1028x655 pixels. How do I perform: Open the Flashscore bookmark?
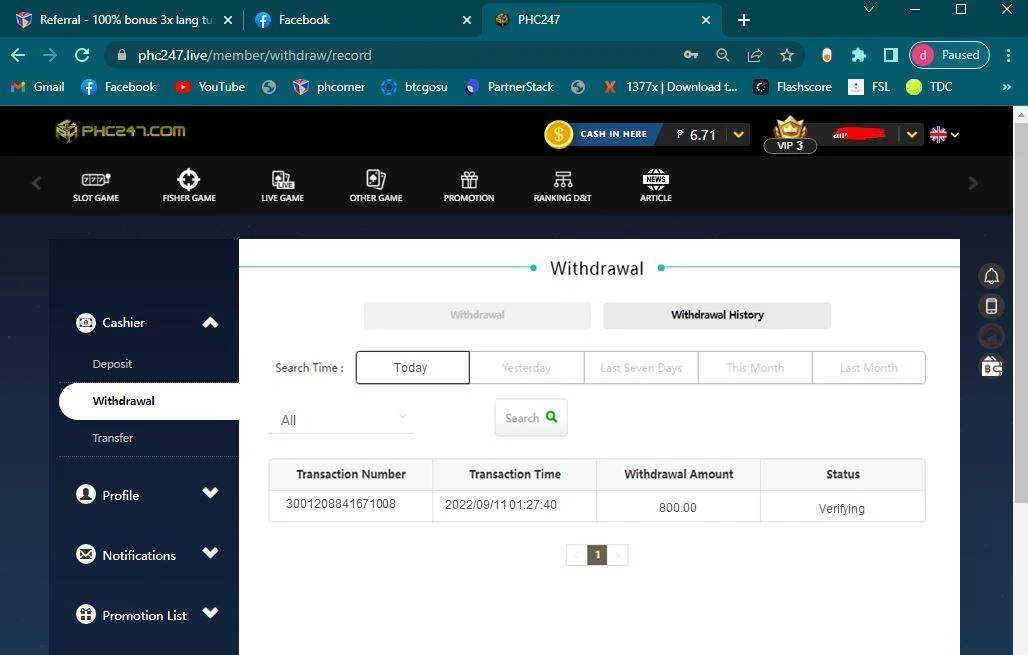click(793, 87)
